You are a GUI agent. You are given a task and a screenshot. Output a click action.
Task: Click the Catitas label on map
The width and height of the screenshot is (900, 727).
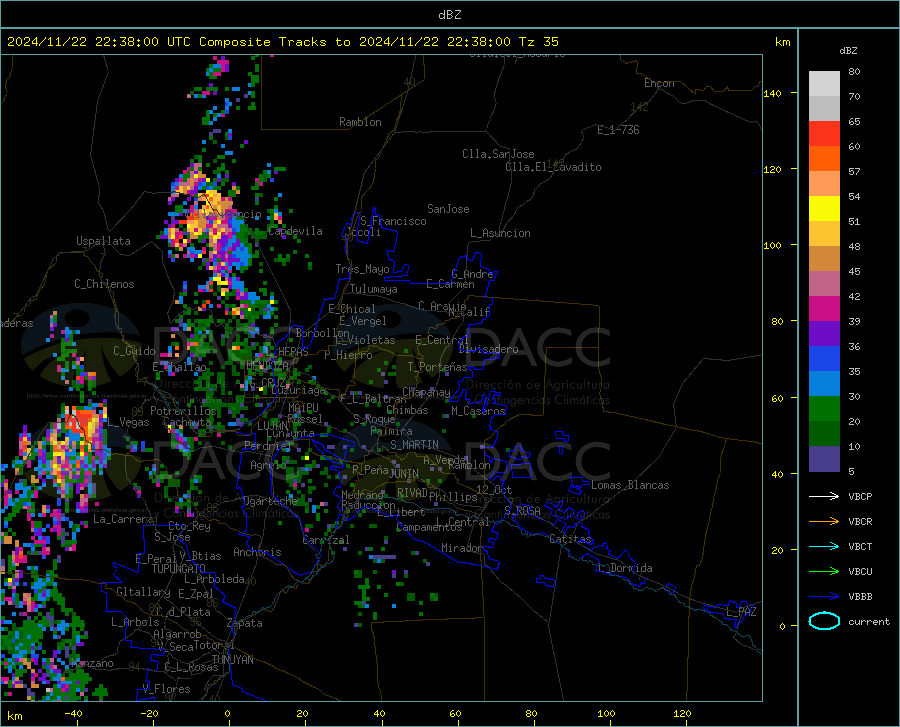[x=570, y=539]
